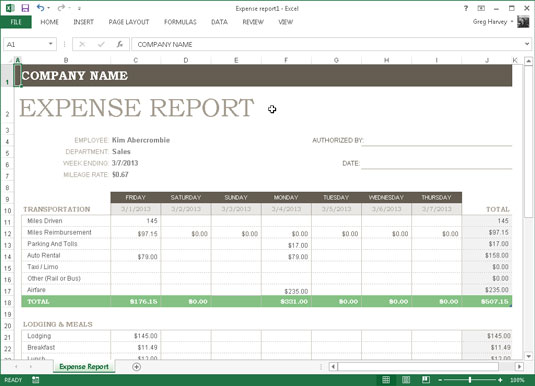Click the mileage rate $0.67 cell

(120, 174)
